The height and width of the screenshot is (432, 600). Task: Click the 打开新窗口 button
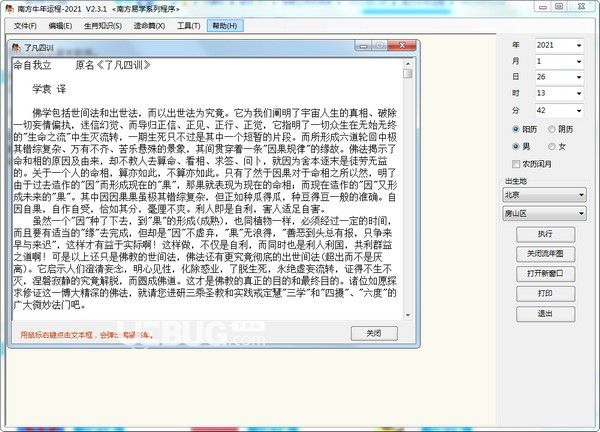pos(545,274)
